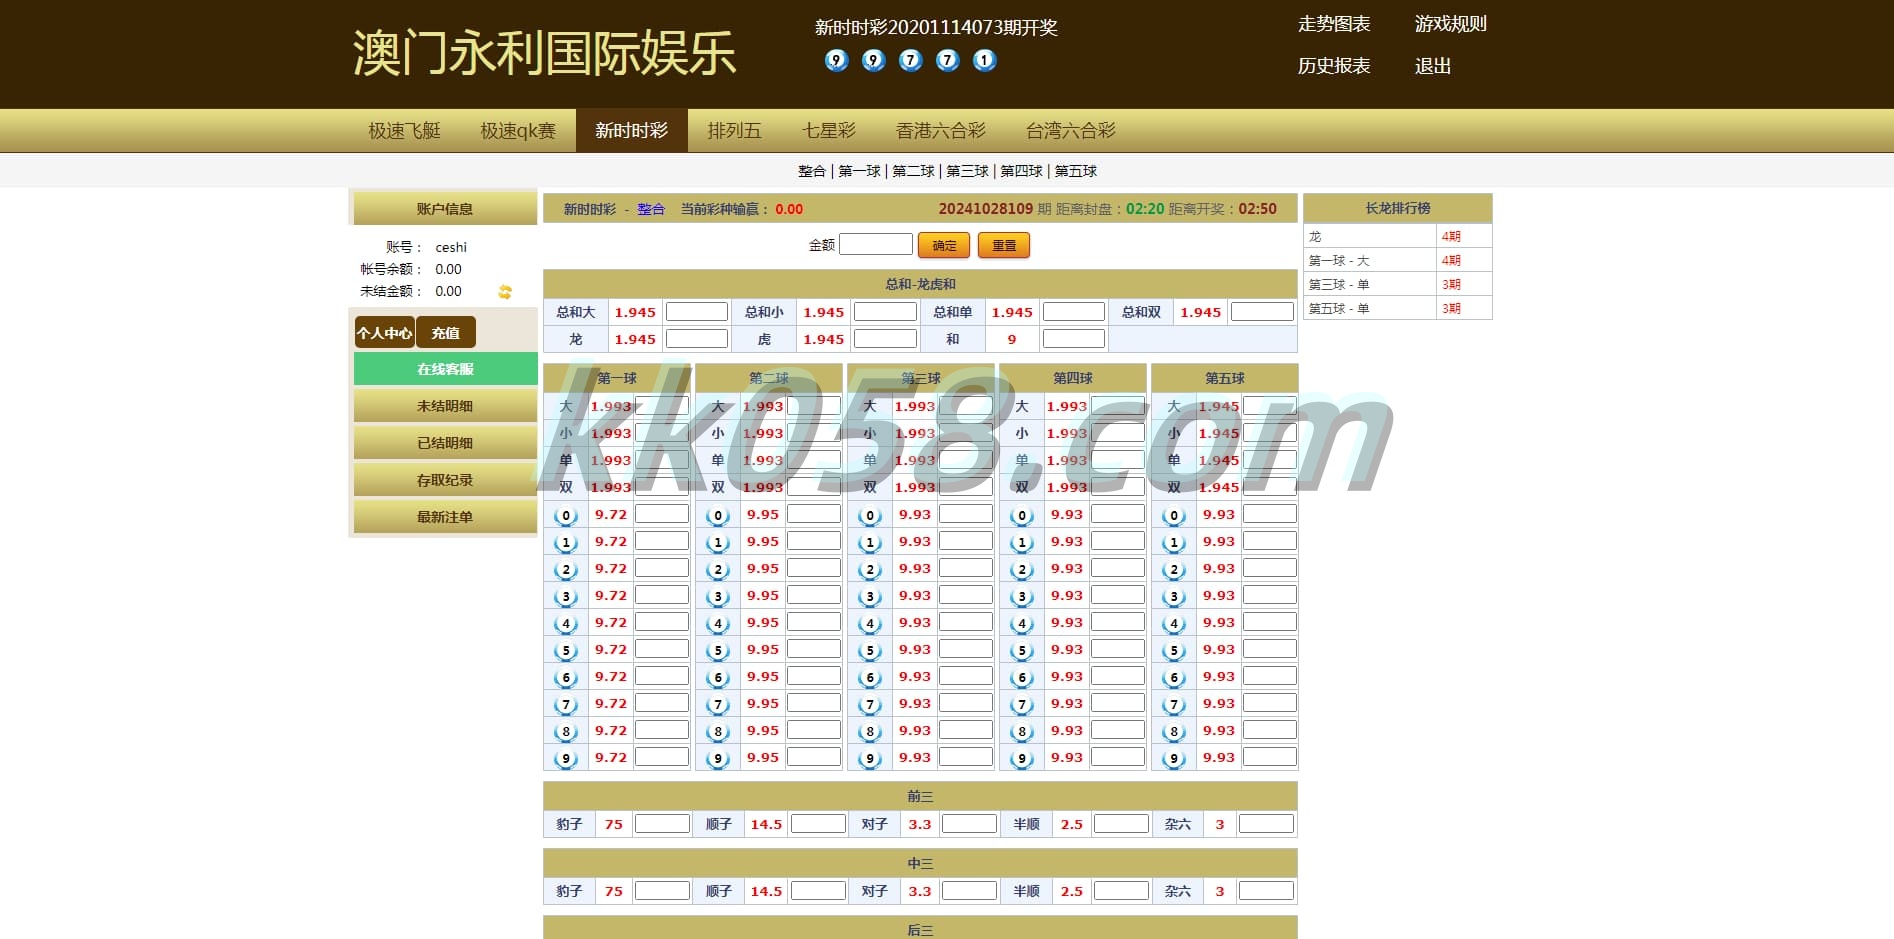Click the 总和双 bet input field
This screenshot has height=939, width=1894.
pos(1262,312)
